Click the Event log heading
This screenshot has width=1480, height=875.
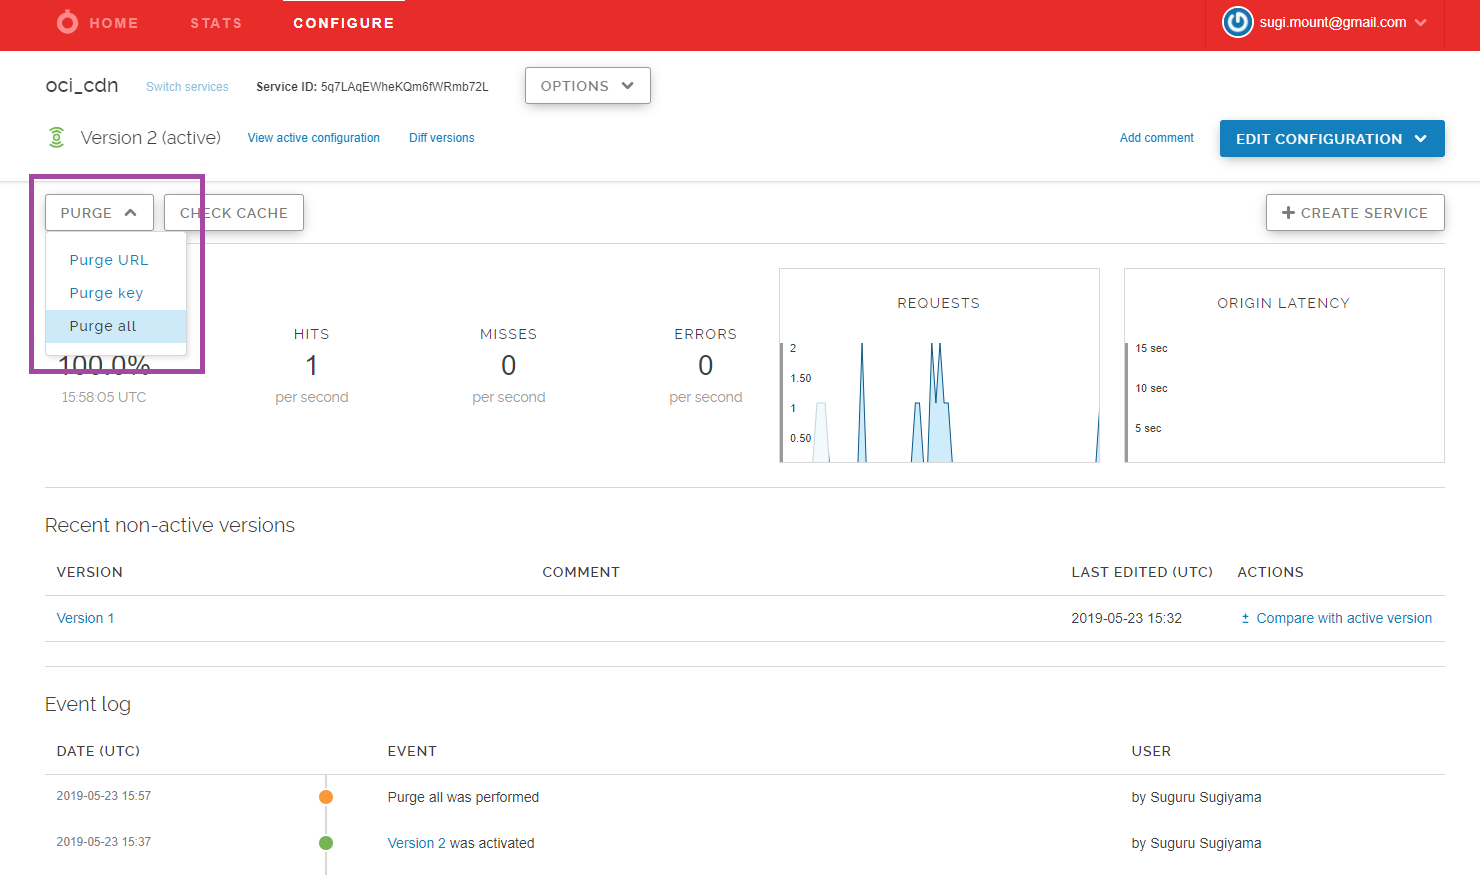88,704
